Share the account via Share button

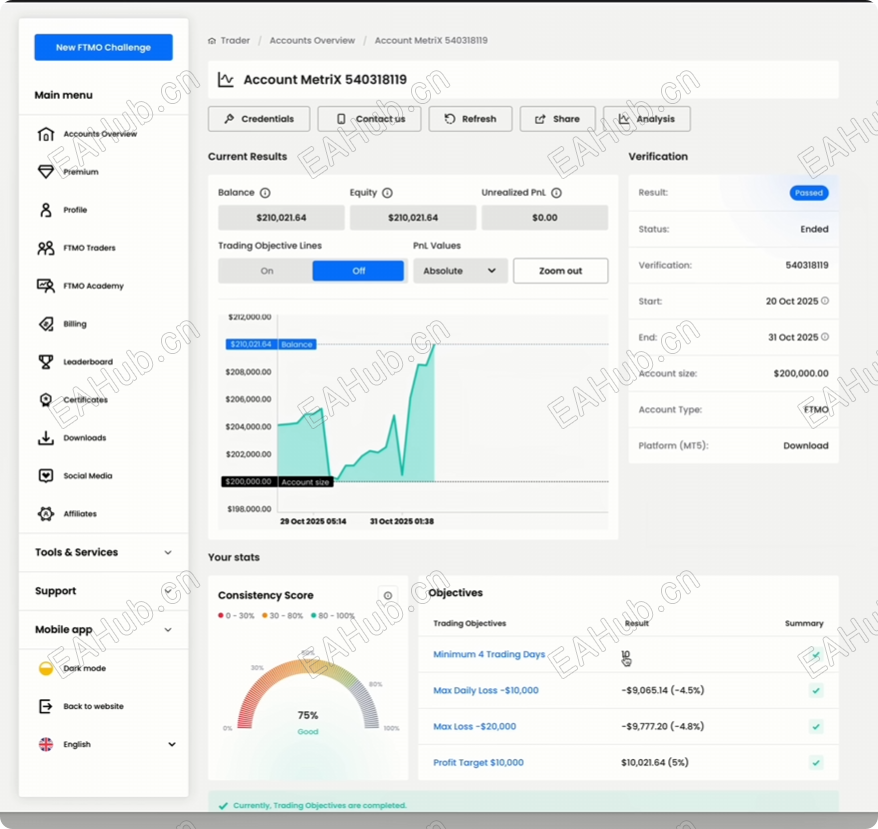pyautogui.click(x=557, y=119)
